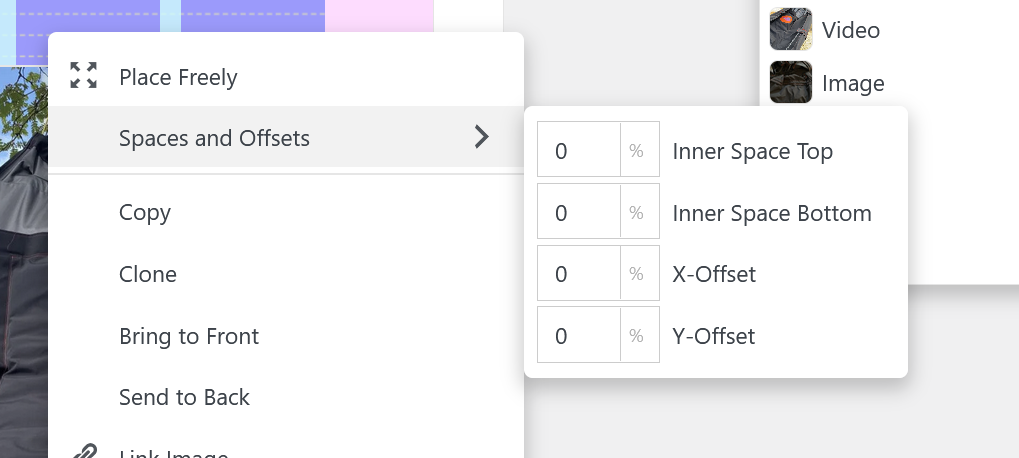Viewport: 1019px width, 458px height.
Task: Select the Video item label in list
Action: click(x=851, y=30)
